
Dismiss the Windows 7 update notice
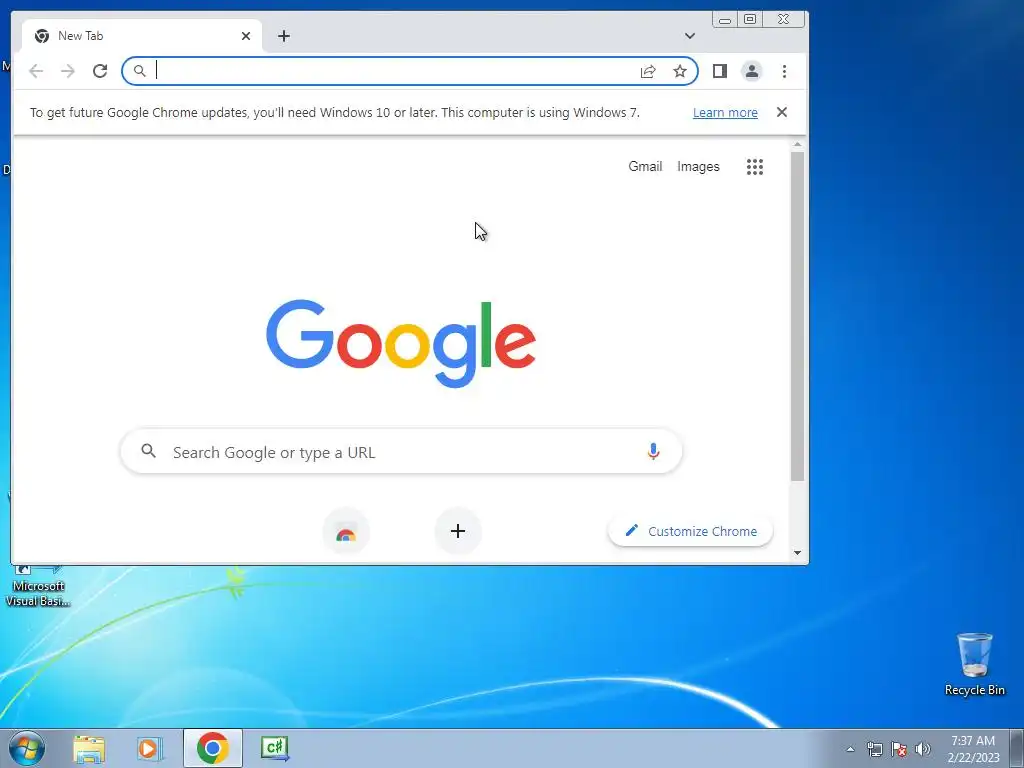tap(782, 112)
